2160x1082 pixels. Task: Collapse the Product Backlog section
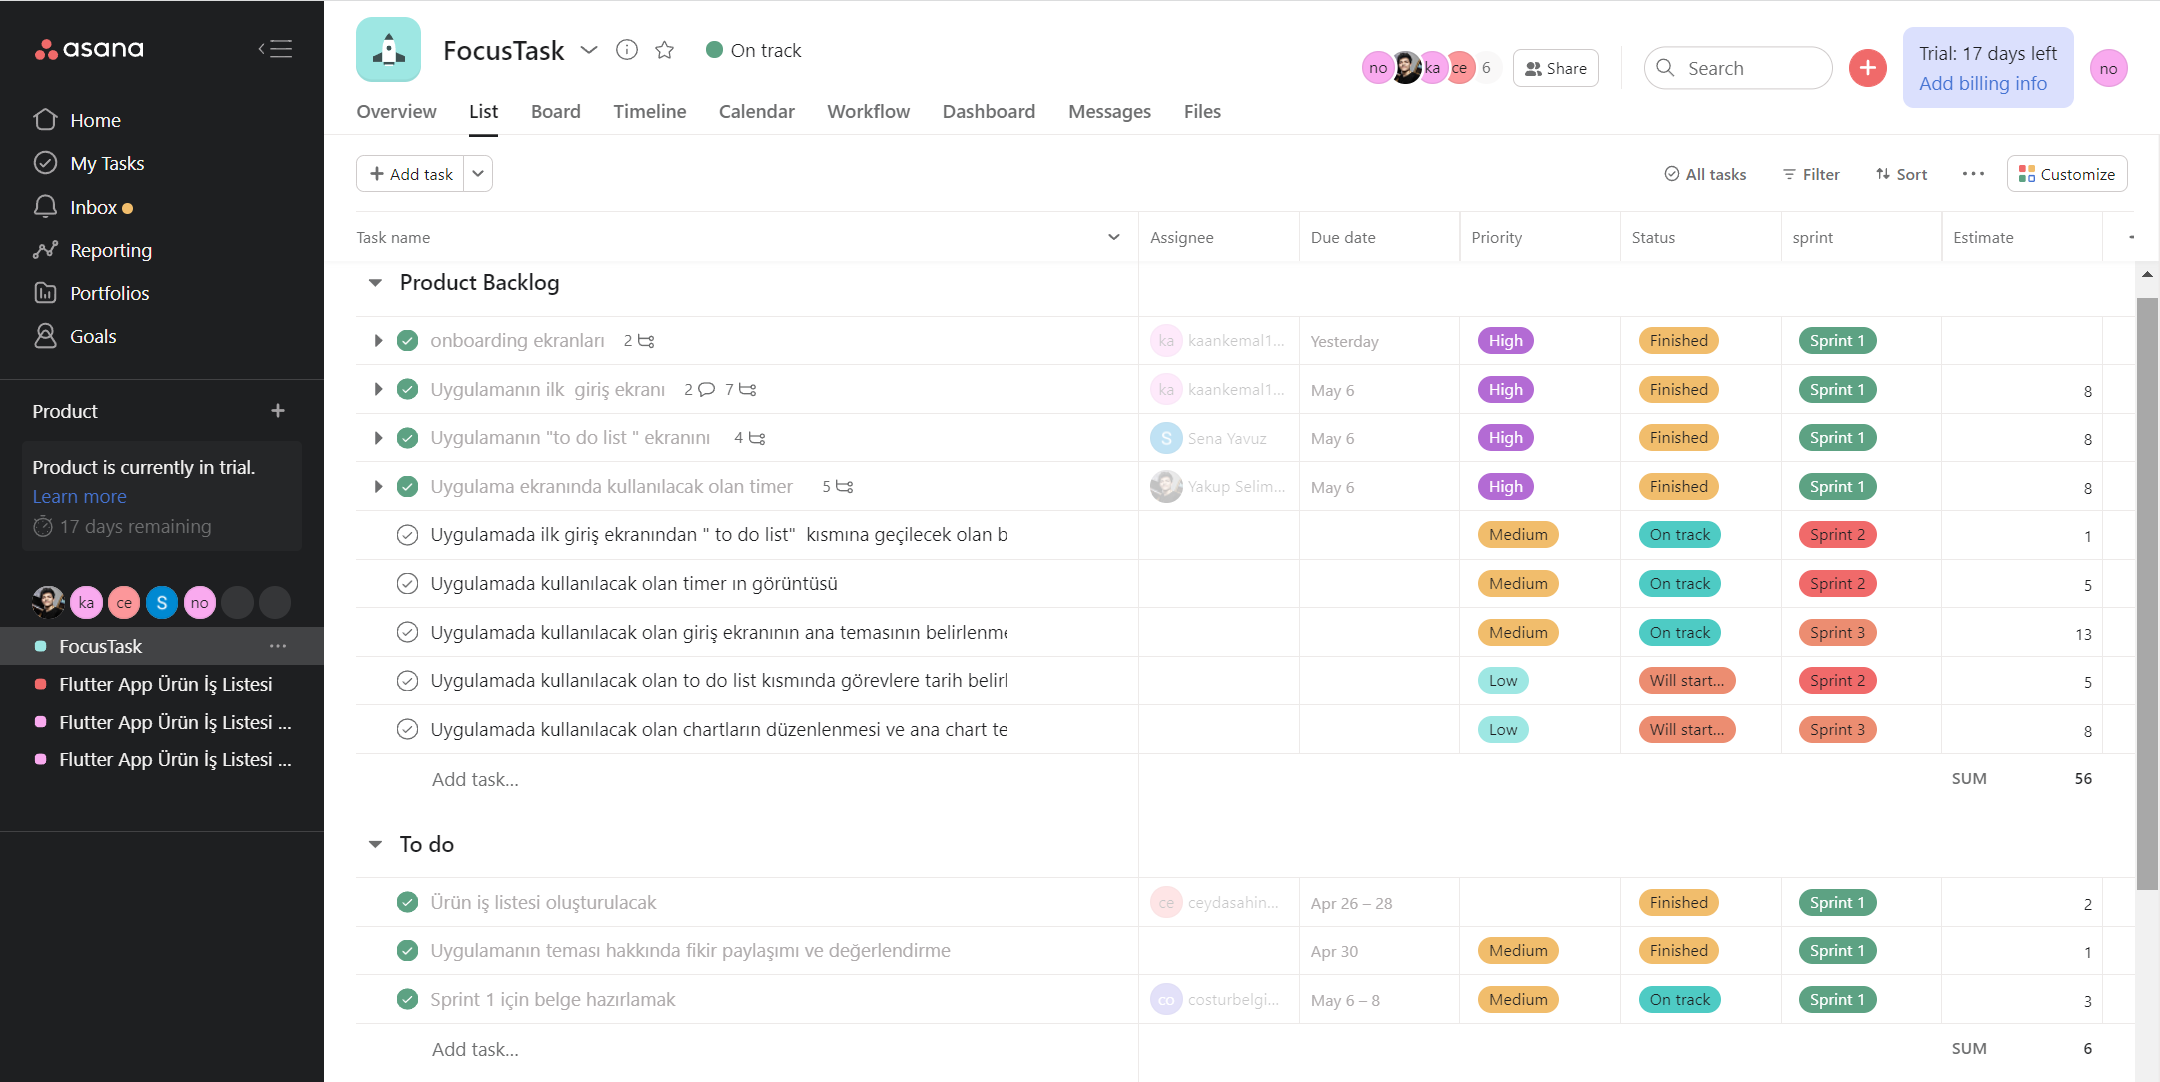[x=375, y=282]
